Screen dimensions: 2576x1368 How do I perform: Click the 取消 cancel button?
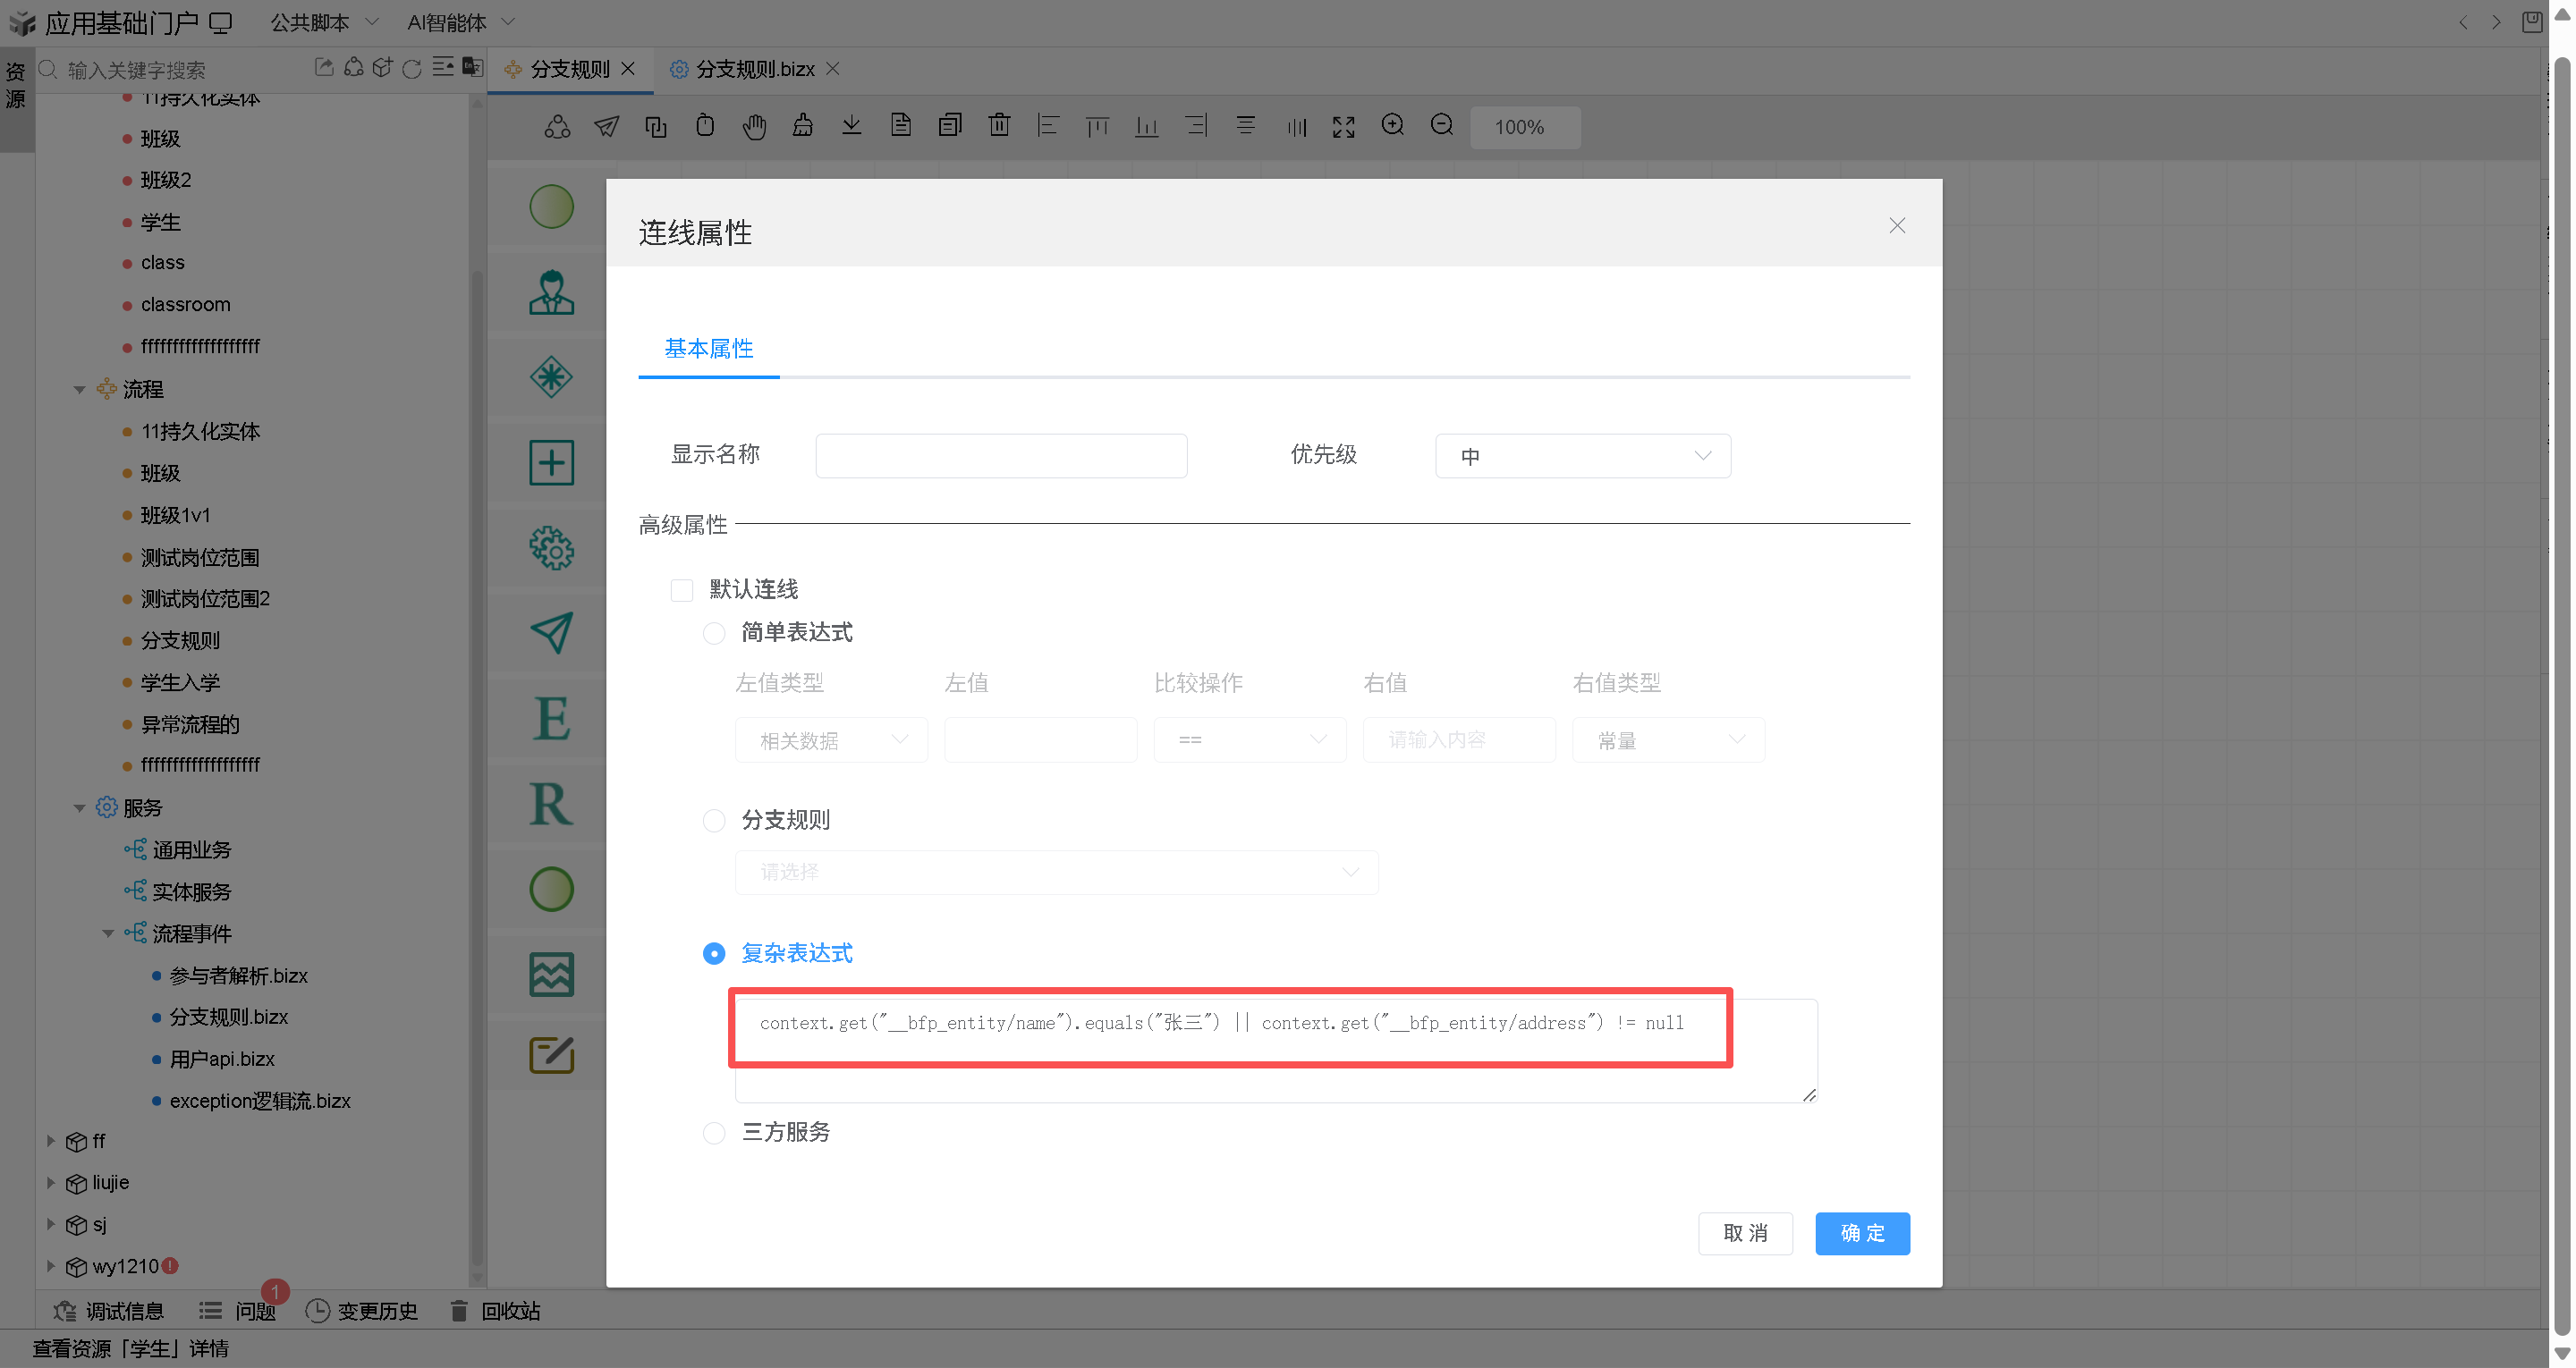pyautogui.click(x=1745, y=1233)
